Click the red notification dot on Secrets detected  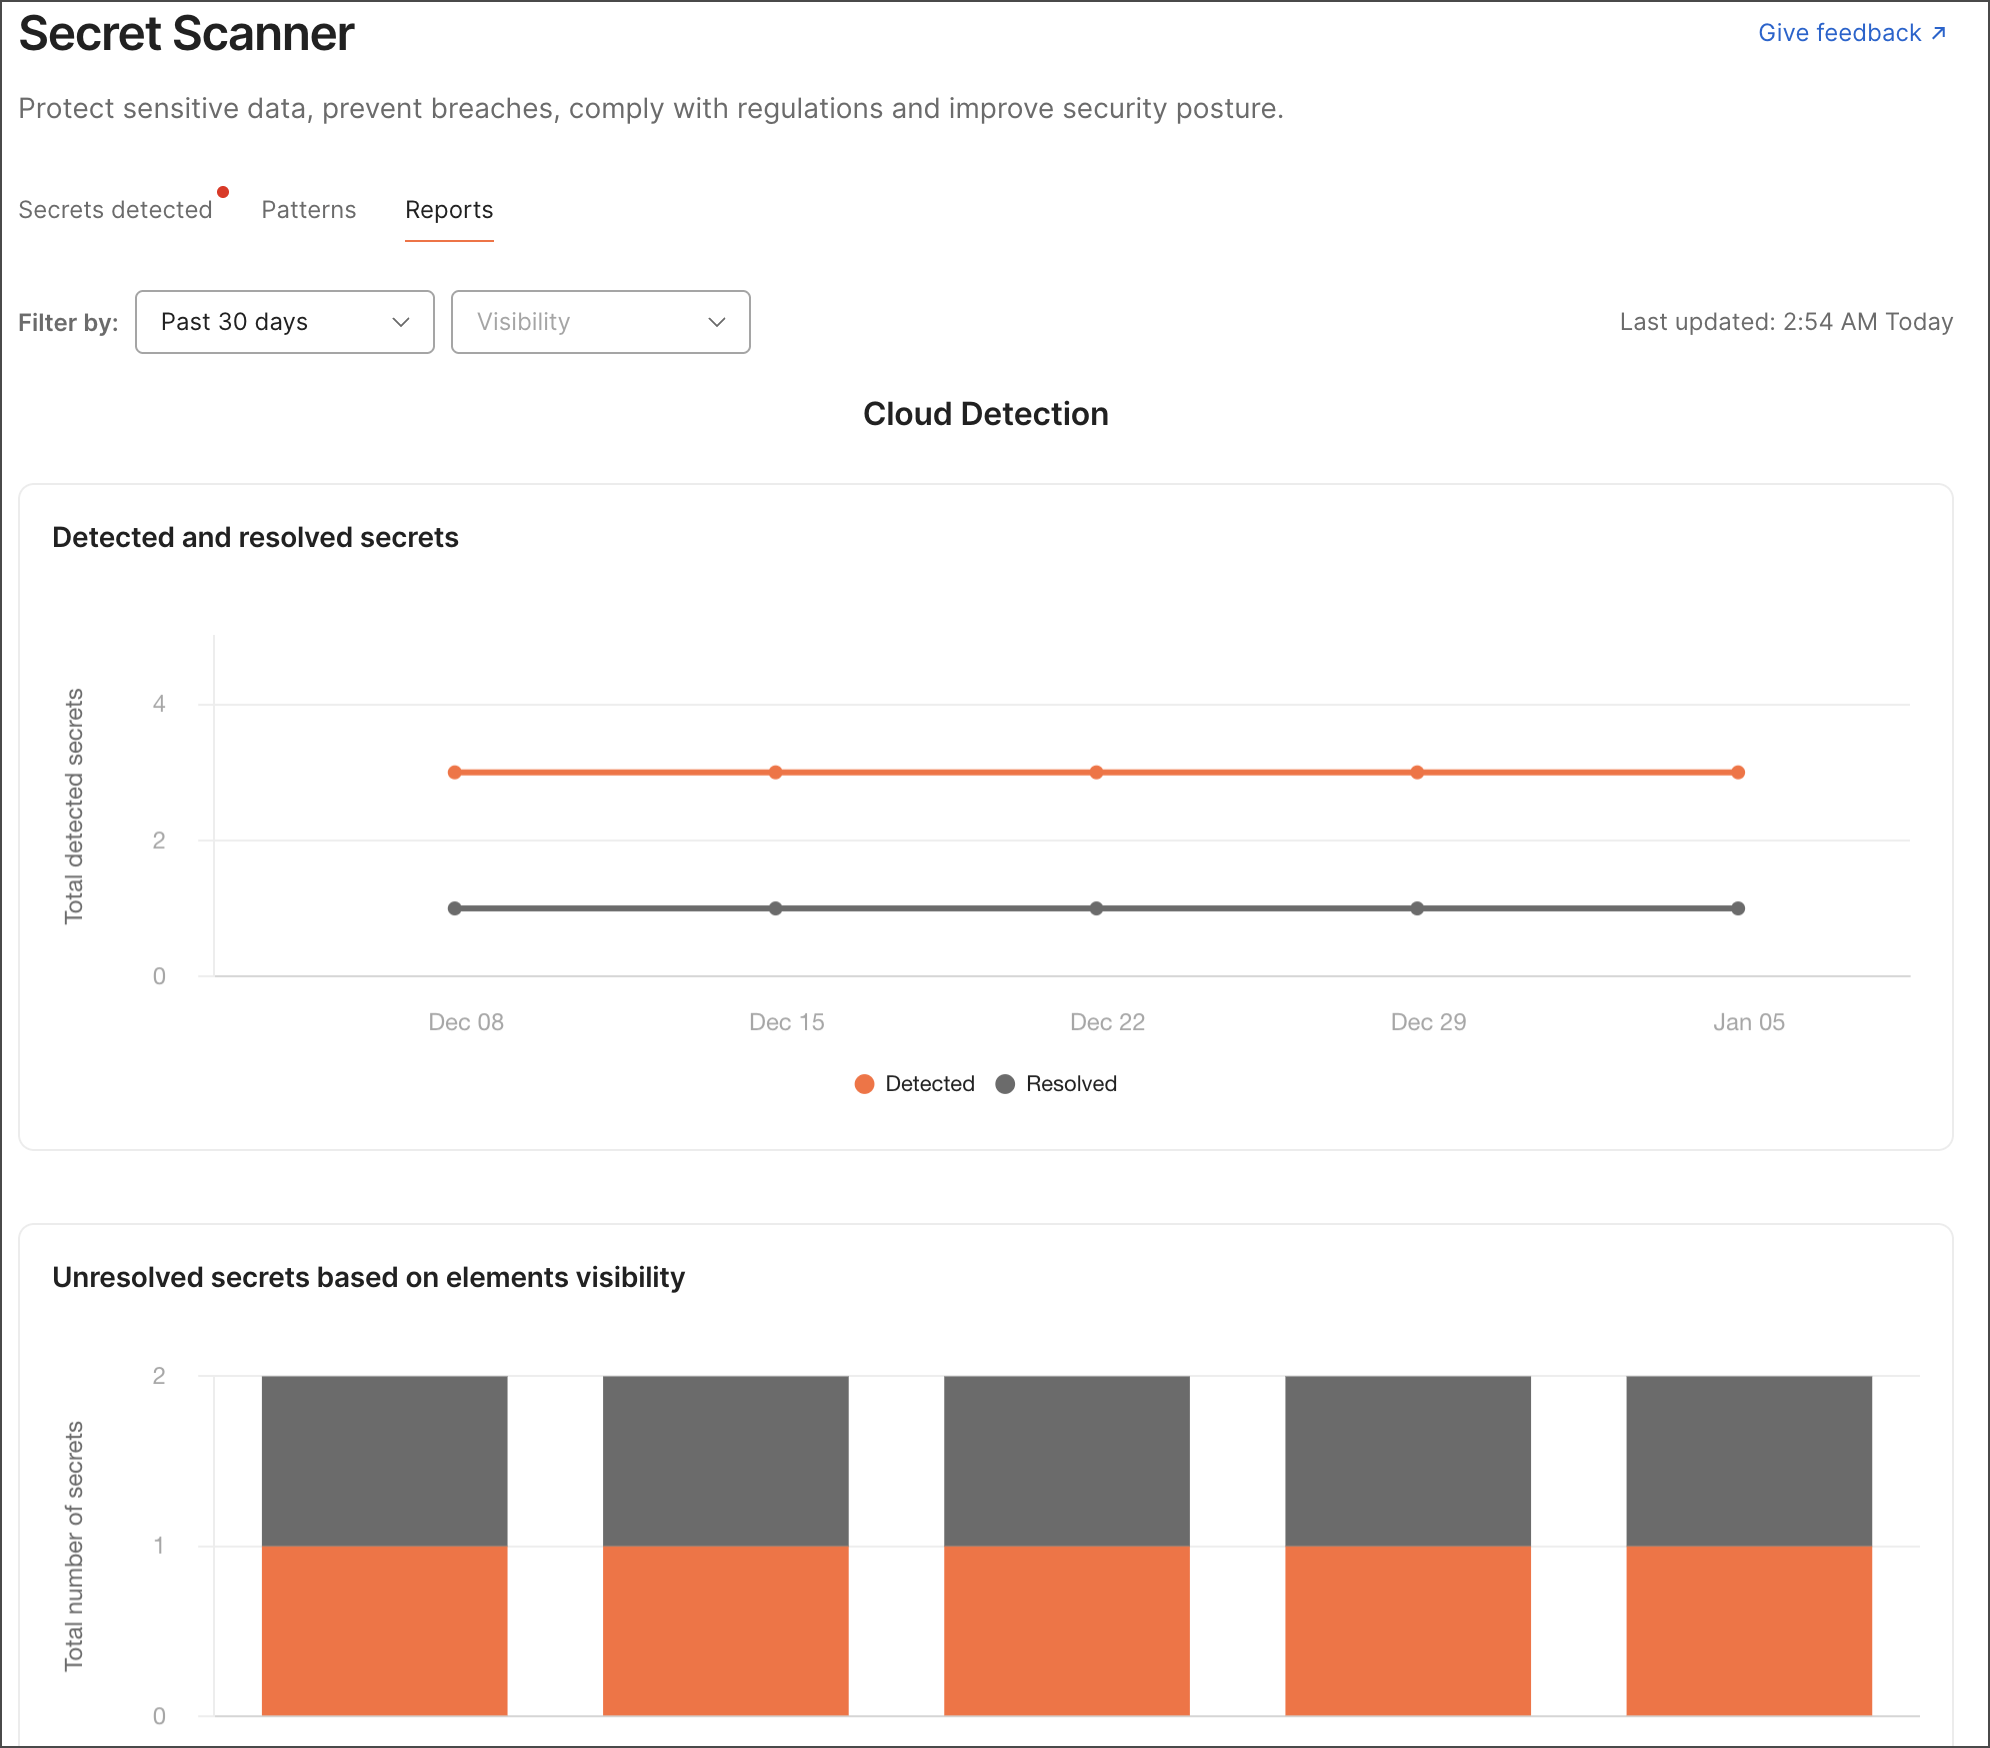coord(224,191)
